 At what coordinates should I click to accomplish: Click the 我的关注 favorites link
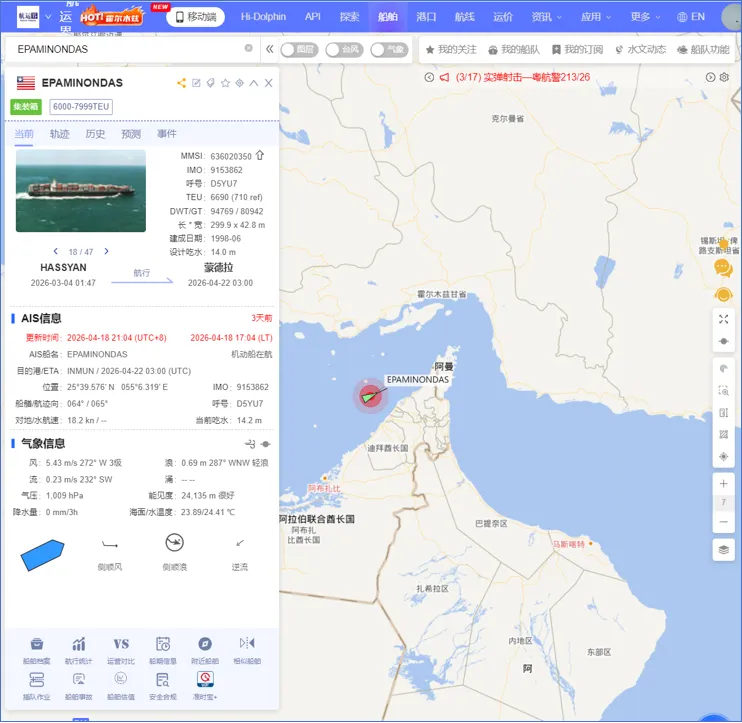coord(451,49)
